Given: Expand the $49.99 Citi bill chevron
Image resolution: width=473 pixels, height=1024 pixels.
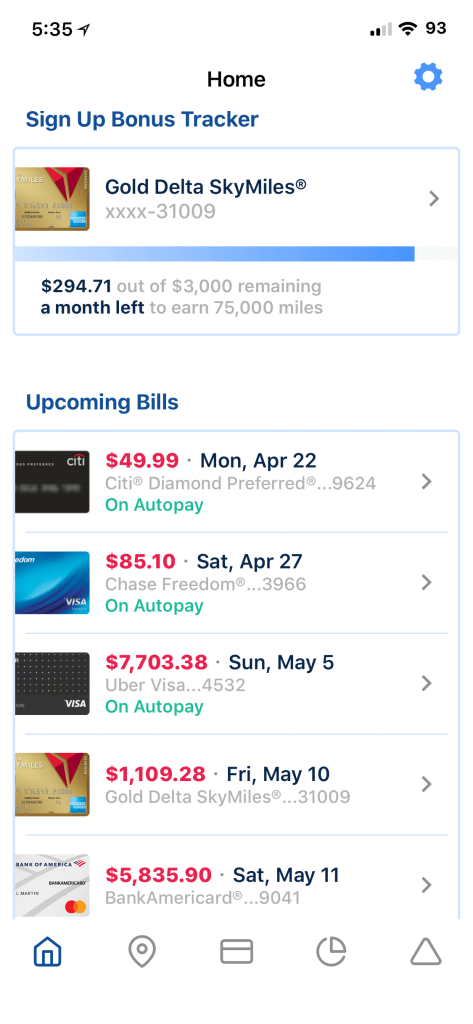Looking at the screenshot, I should (x=427, y=481).
